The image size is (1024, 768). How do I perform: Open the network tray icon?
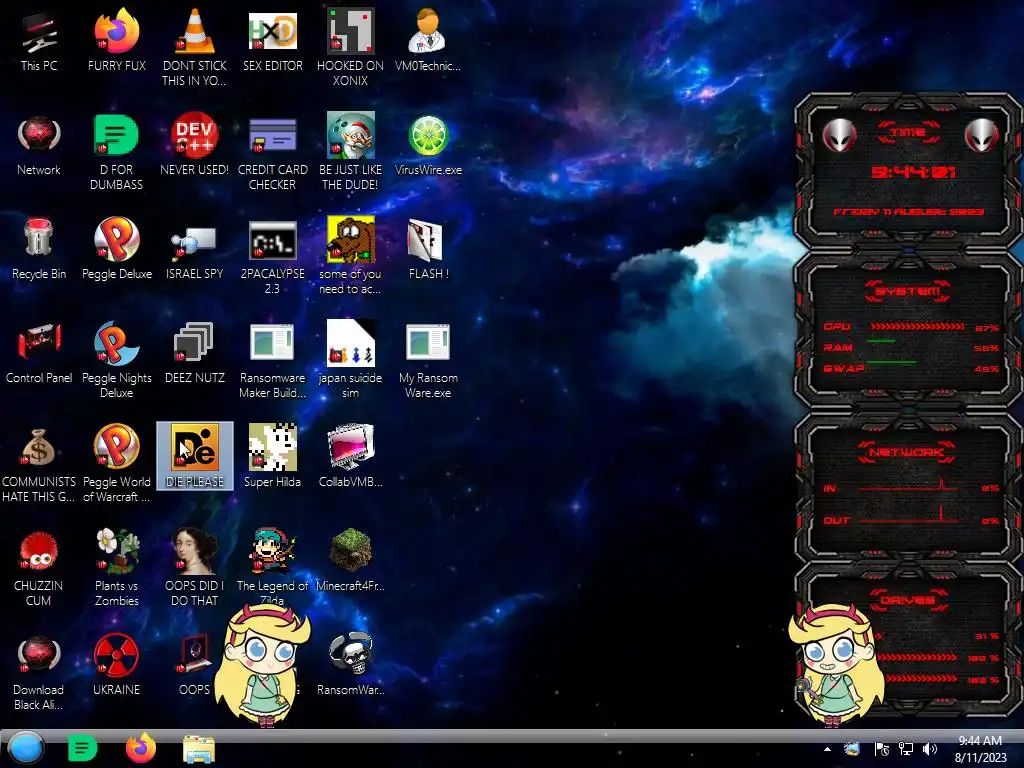906,749
